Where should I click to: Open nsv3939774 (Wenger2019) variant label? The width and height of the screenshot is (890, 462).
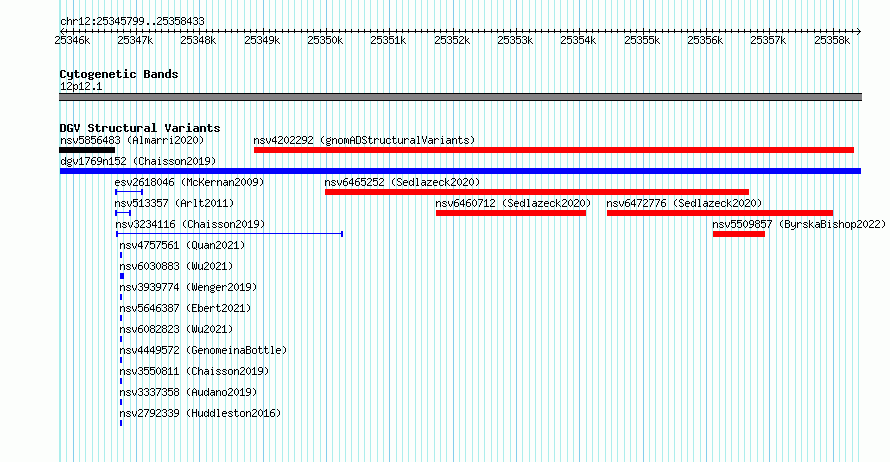coord(188,287)
